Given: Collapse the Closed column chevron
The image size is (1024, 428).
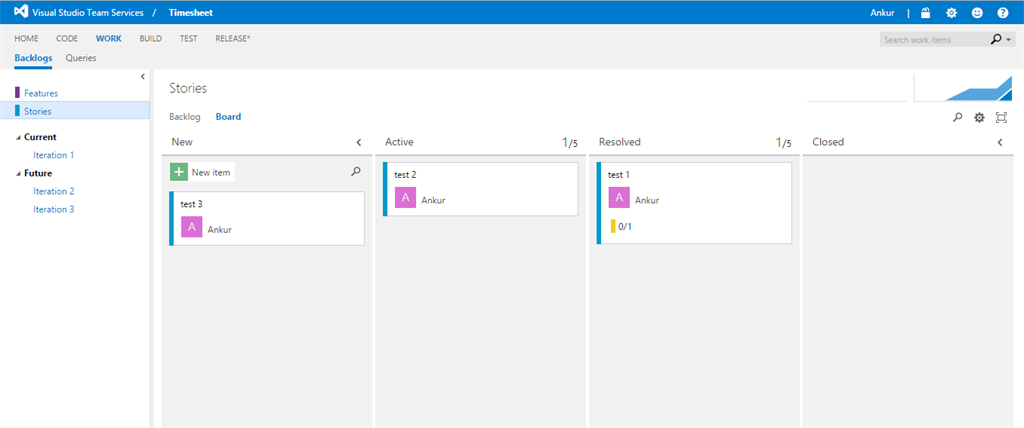Looking at the screenshot, I should 1000,143.
